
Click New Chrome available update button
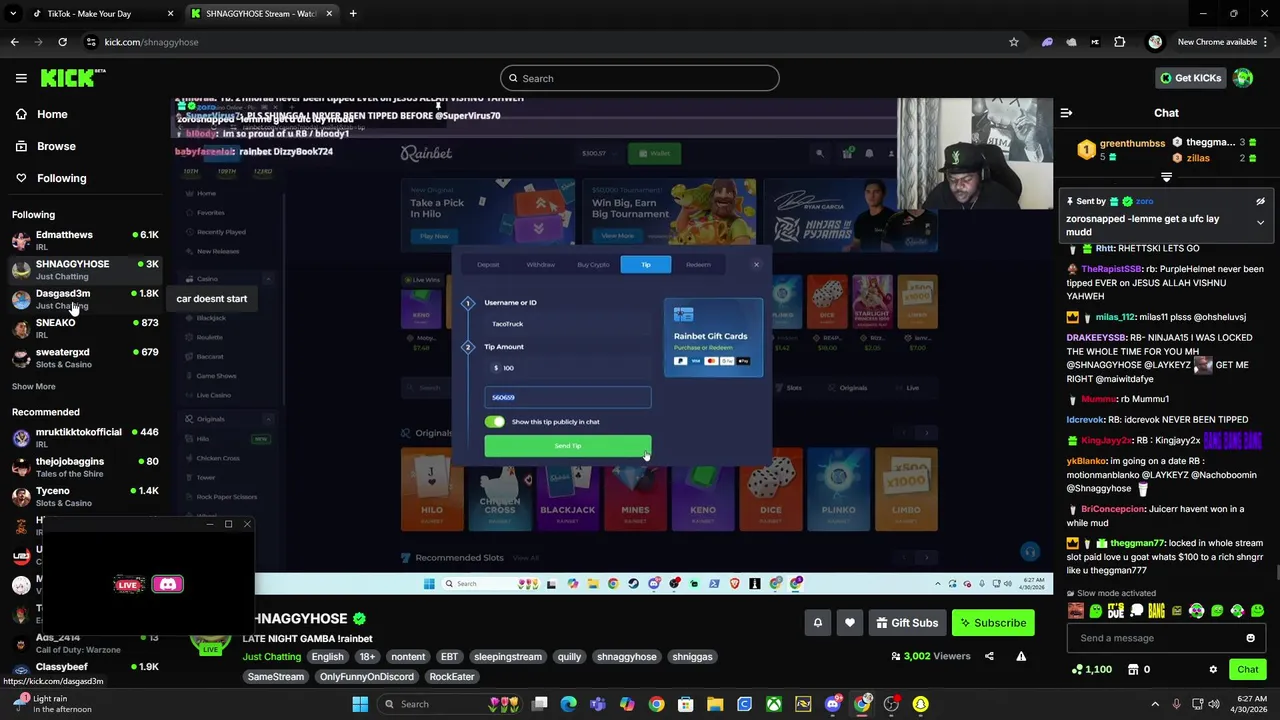tap(1217, 42)
